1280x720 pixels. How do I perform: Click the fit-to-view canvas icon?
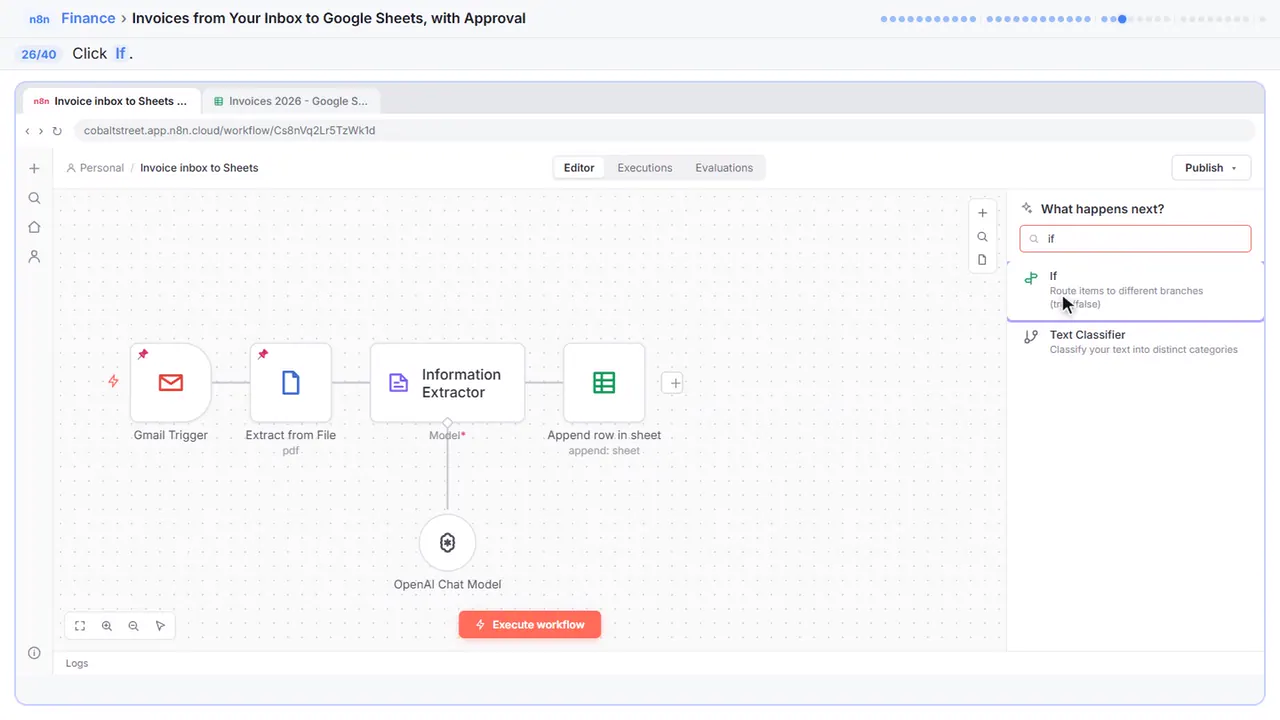pos(80,626)
